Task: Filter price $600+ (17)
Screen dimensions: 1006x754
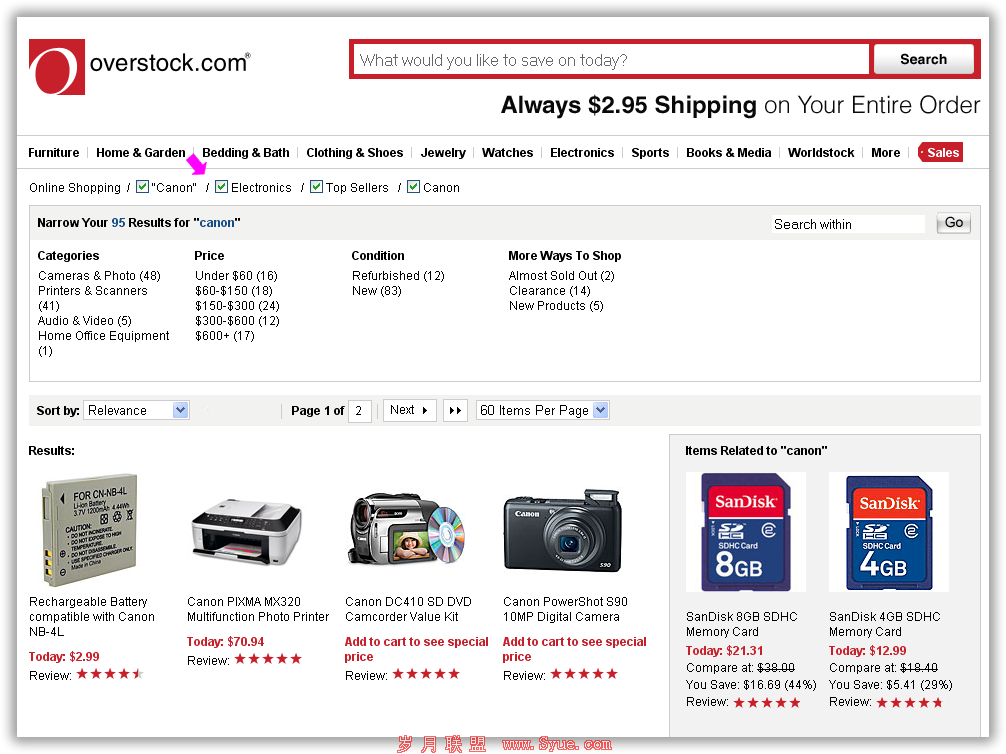Action: (x=225, y=336)
